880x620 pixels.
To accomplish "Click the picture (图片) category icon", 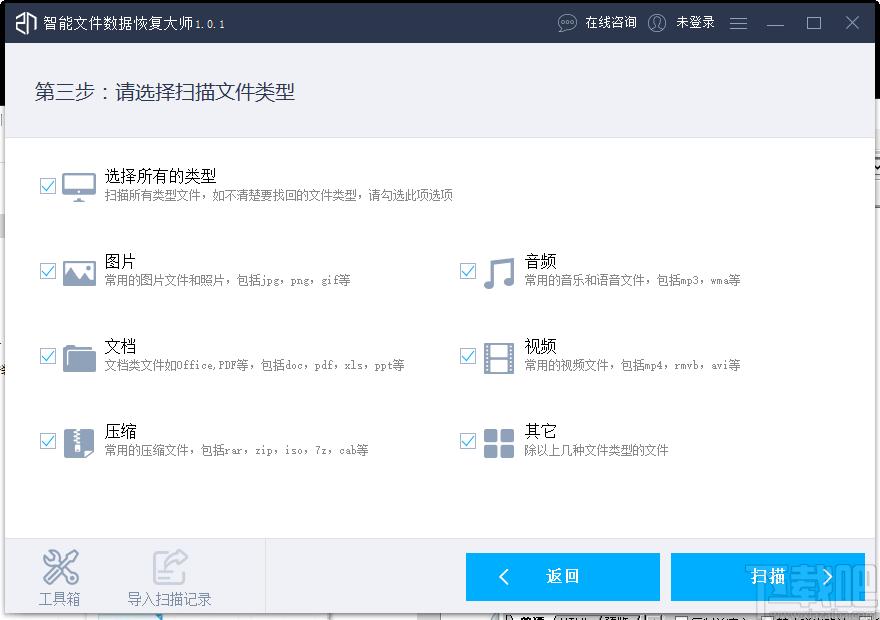I will coord(79,272).
